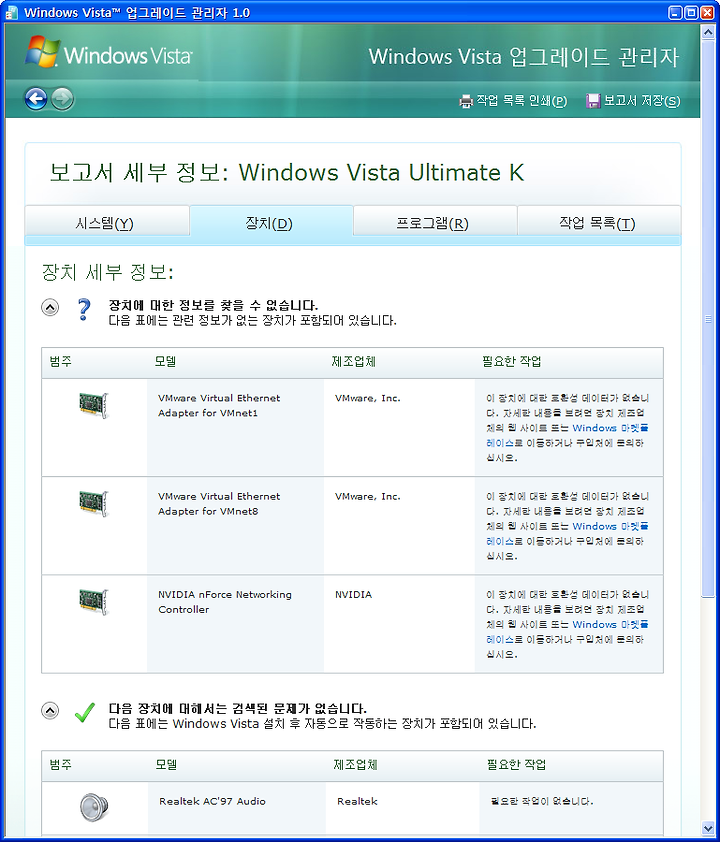Click 'Realtek' manufacturer cell
The width and height of the screenshot is (720, 842).
pos(357,801)
